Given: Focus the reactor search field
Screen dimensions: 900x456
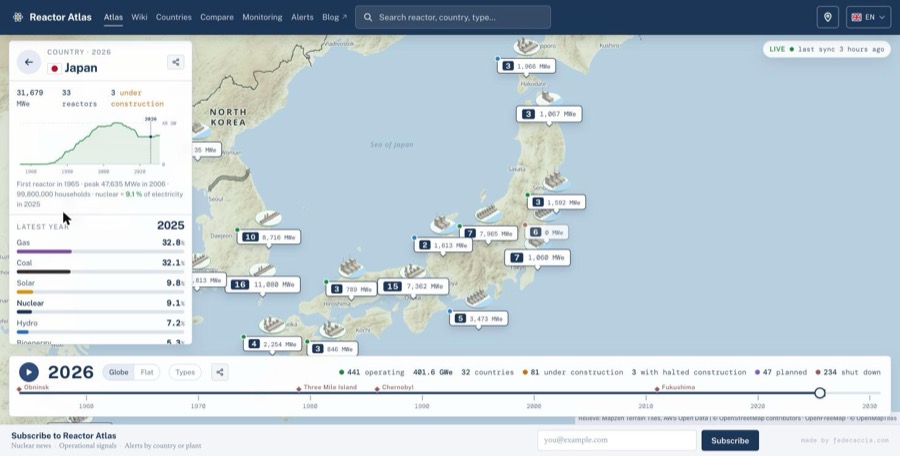Looking at the screenshot, I should (x=453, y=17).
